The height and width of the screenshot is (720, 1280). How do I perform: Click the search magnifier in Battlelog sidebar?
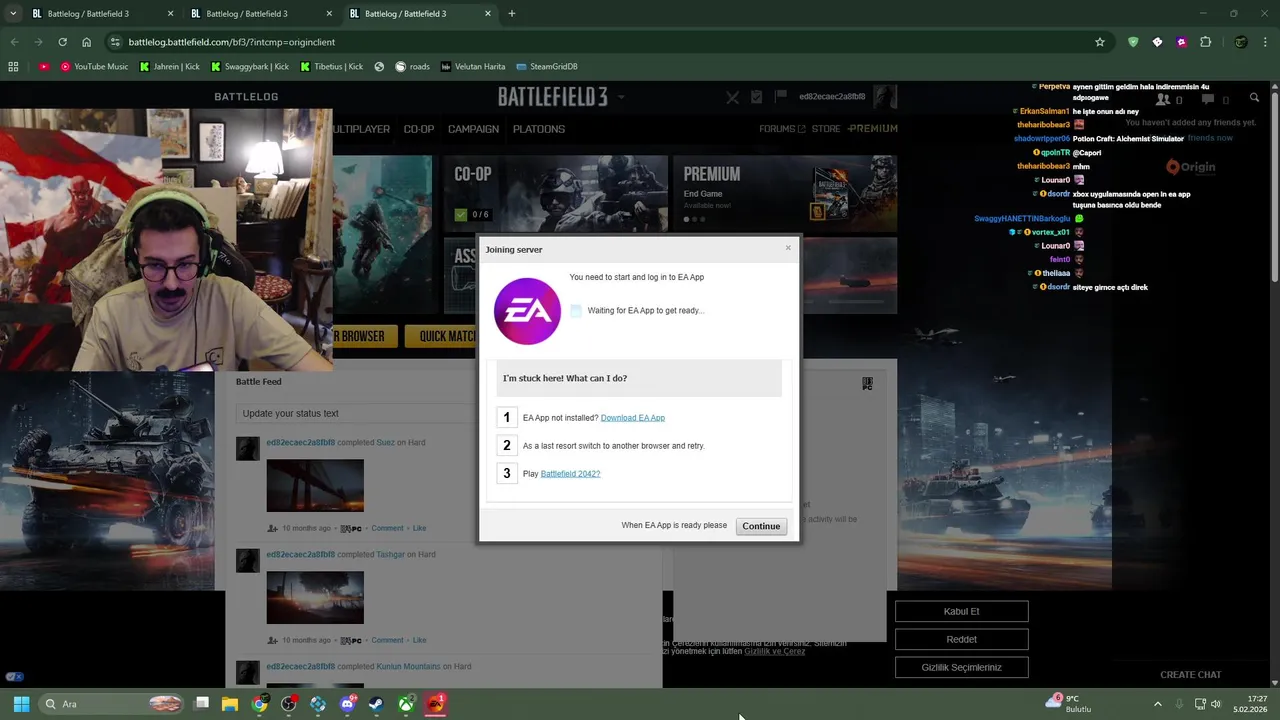coord(1254,98)
